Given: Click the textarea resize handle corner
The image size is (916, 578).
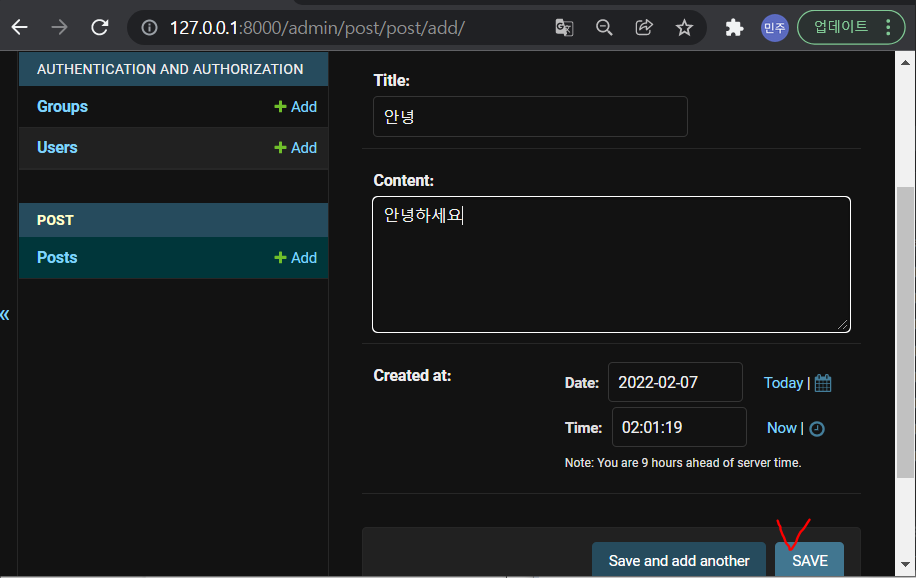Looking at the screenshot, I should (x=842, y=325).
